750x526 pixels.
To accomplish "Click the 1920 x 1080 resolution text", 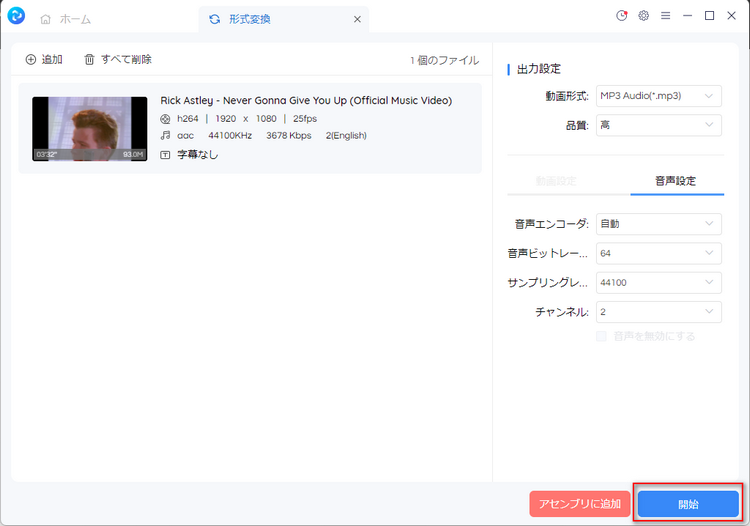I will (x=246, y=119).
